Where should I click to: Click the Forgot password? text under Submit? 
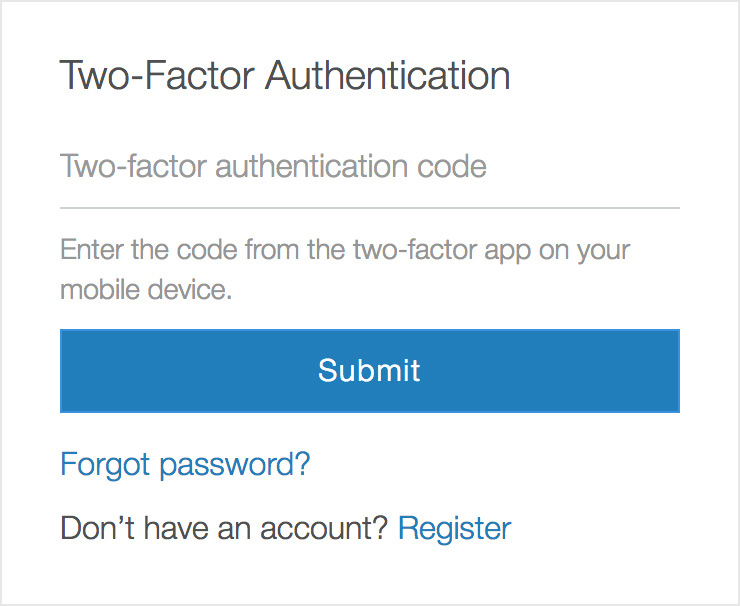coord(185,464)
